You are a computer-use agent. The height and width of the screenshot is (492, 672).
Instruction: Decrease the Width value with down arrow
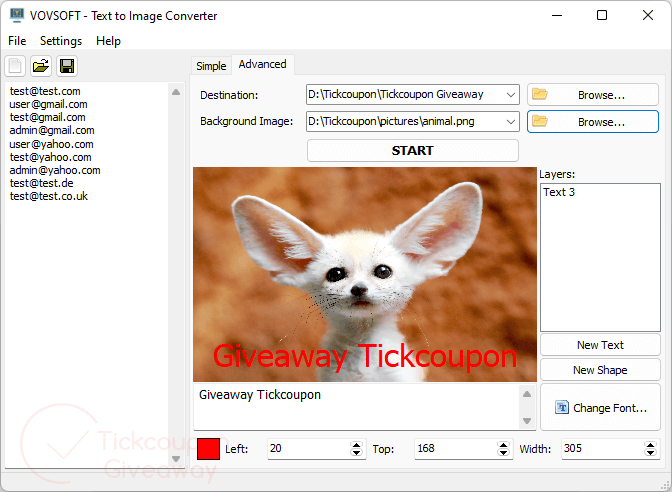(651, 453)
